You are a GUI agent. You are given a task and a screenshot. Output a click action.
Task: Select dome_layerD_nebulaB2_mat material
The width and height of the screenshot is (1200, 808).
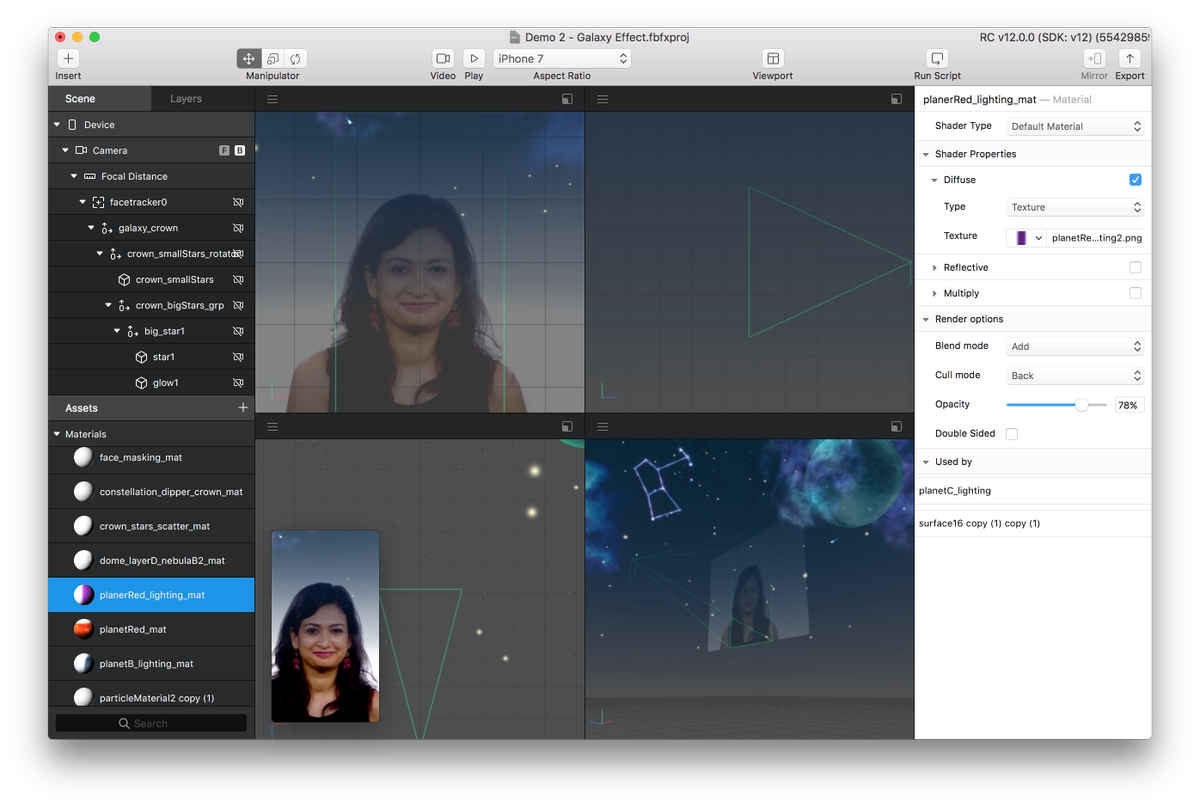(151, 561)
